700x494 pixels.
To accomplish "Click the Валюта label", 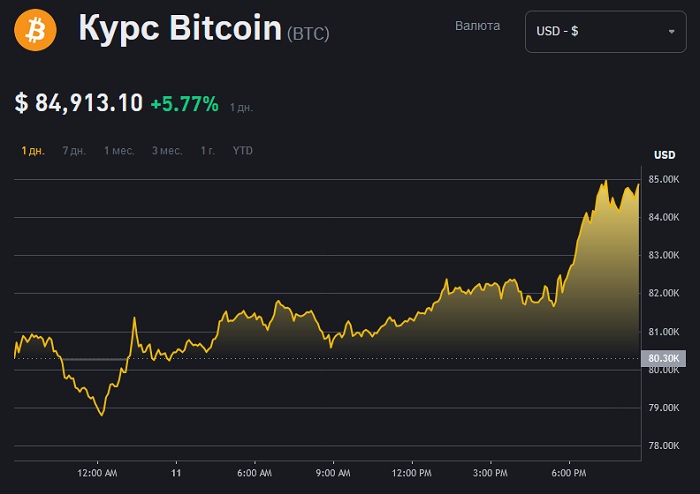I will click(477, 26).
